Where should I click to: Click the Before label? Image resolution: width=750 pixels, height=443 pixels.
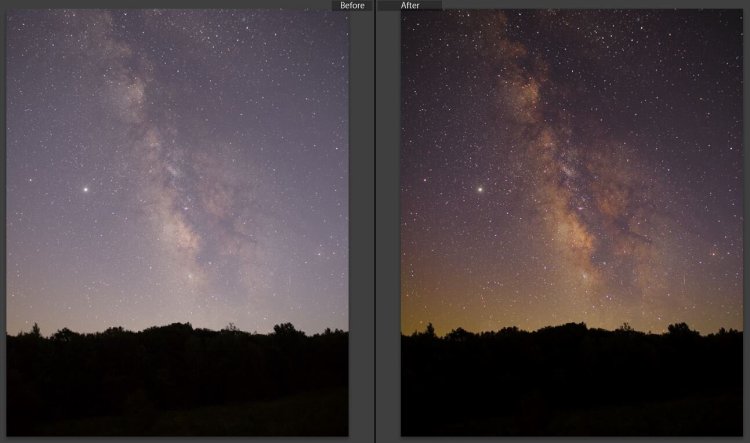[x=352, y=5]
